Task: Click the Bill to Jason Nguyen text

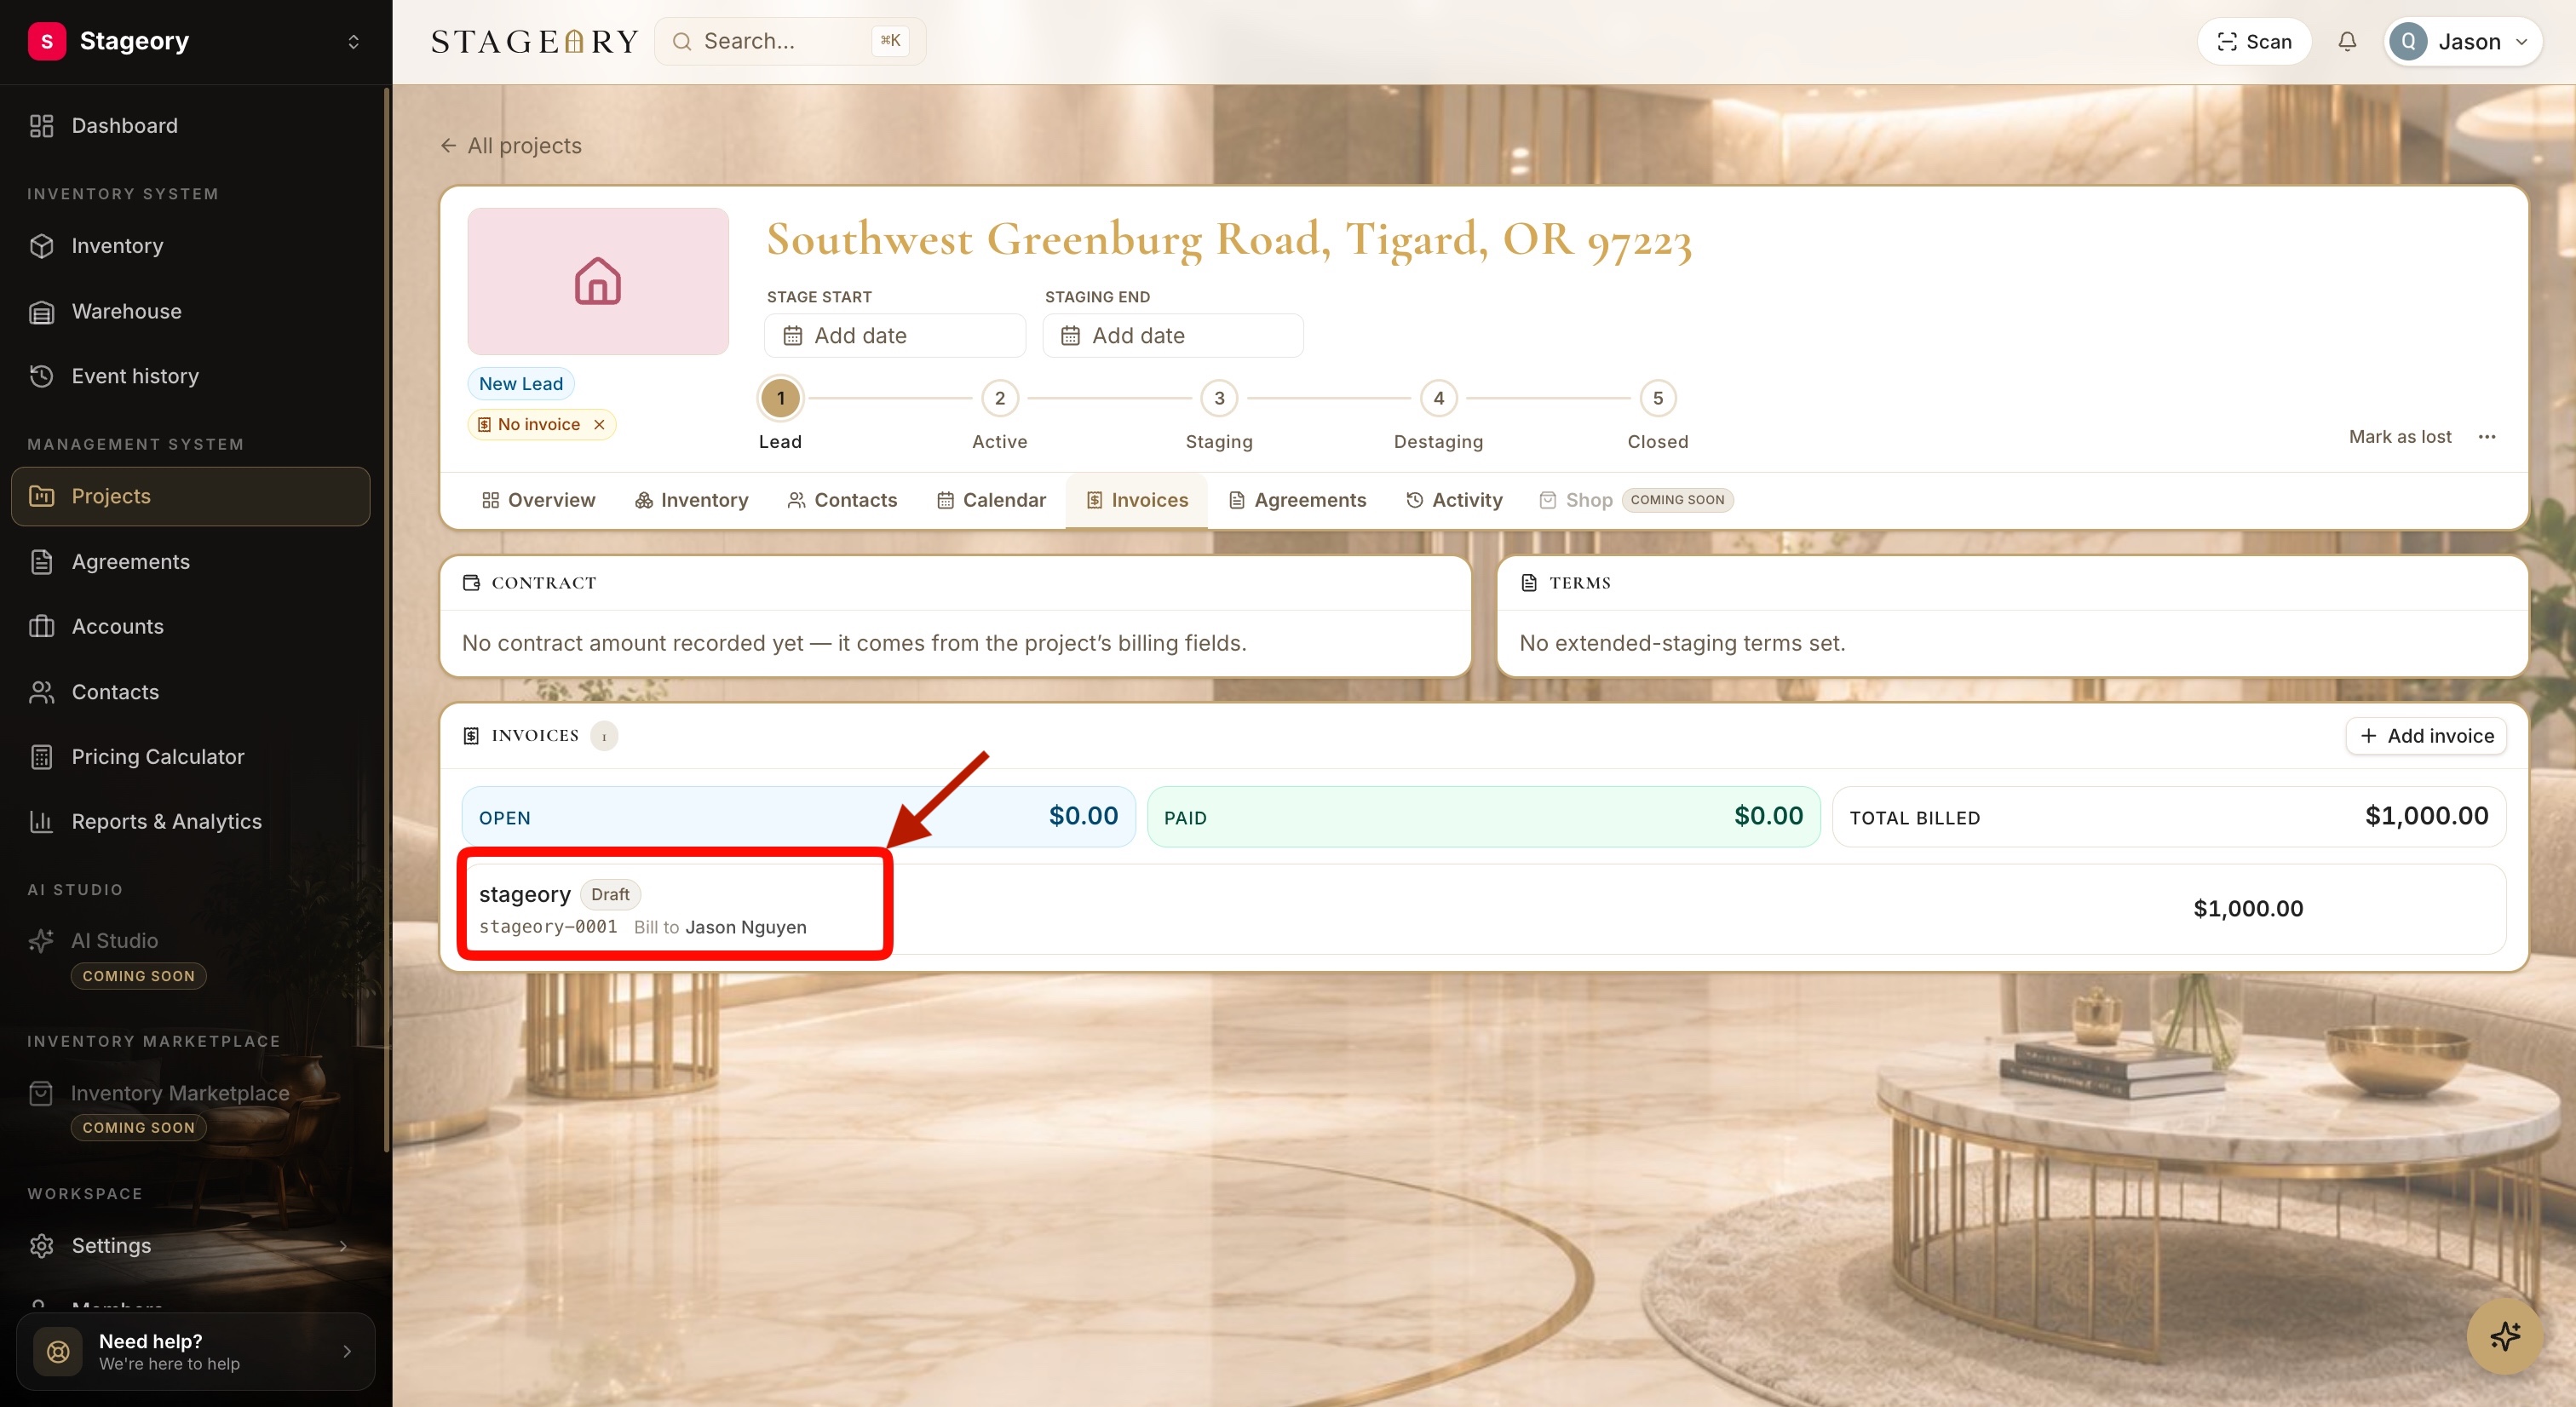Action: pos(720,928)
